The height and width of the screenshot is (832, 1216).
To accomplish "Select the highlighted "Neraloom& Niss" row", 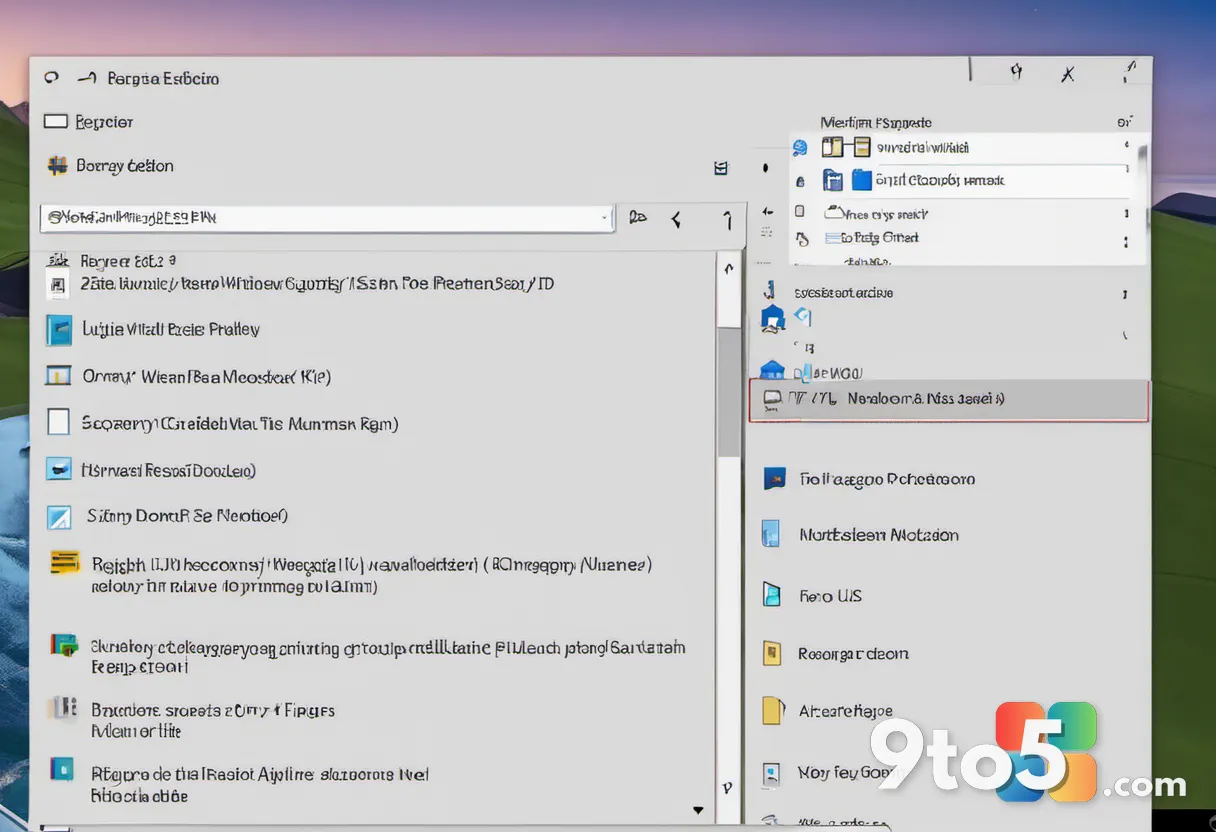I will tap(949, 400).
